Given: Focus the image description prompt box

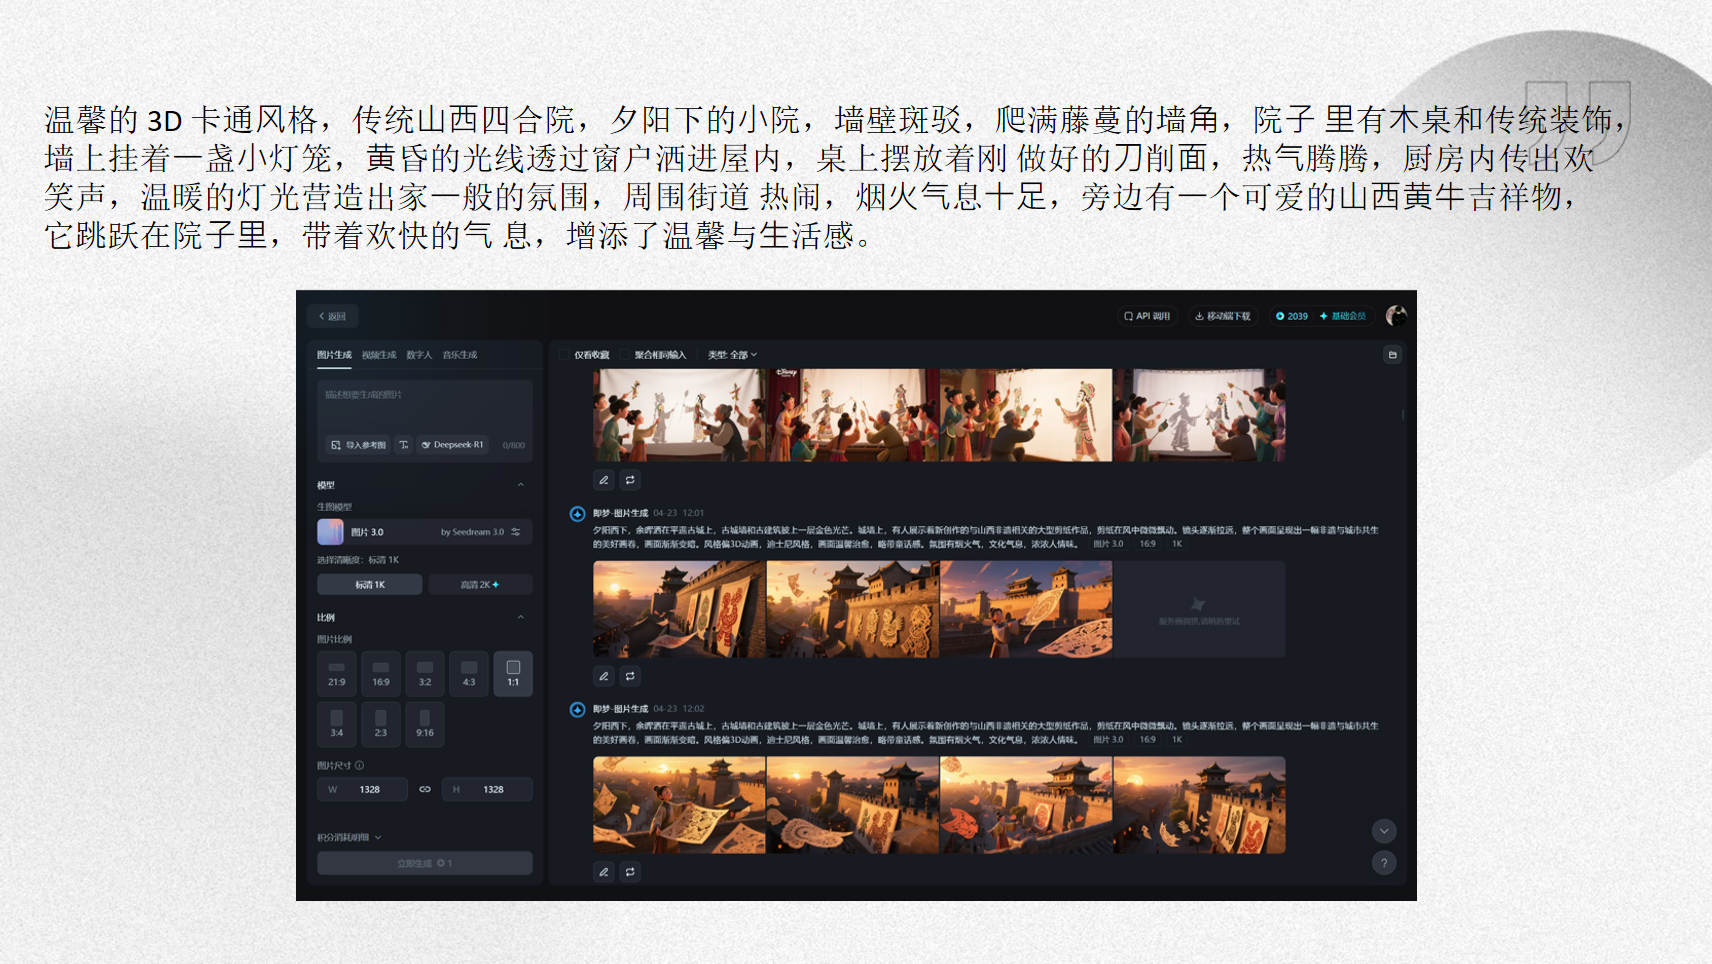Looking at the screenshot, I should (x=424, y=406).
